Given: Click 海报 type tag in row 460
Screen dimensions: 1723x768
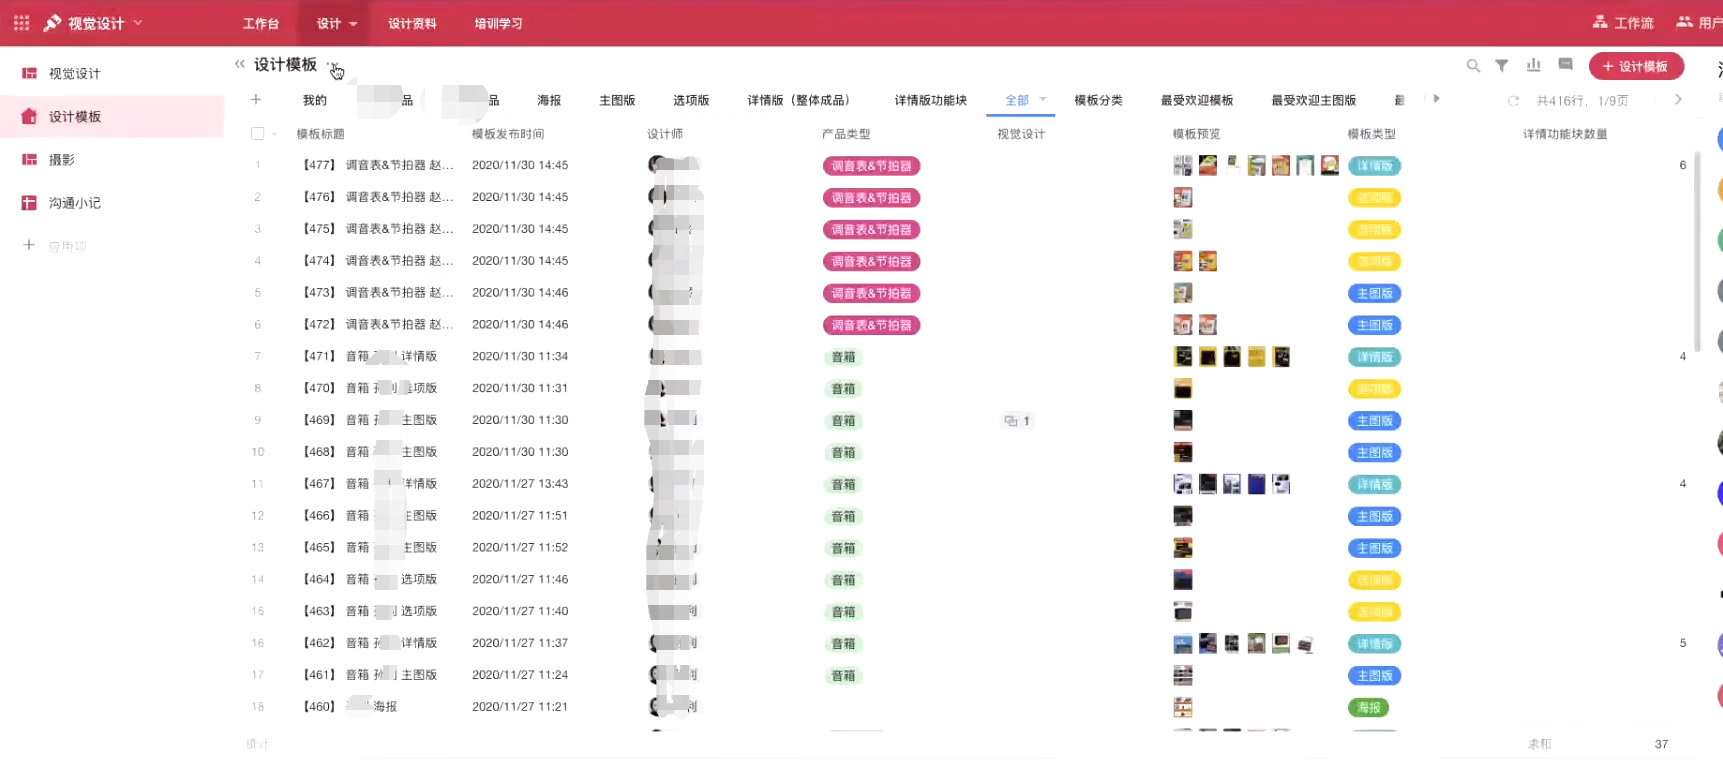Looking at the screenshot, I should [1368, 708].
